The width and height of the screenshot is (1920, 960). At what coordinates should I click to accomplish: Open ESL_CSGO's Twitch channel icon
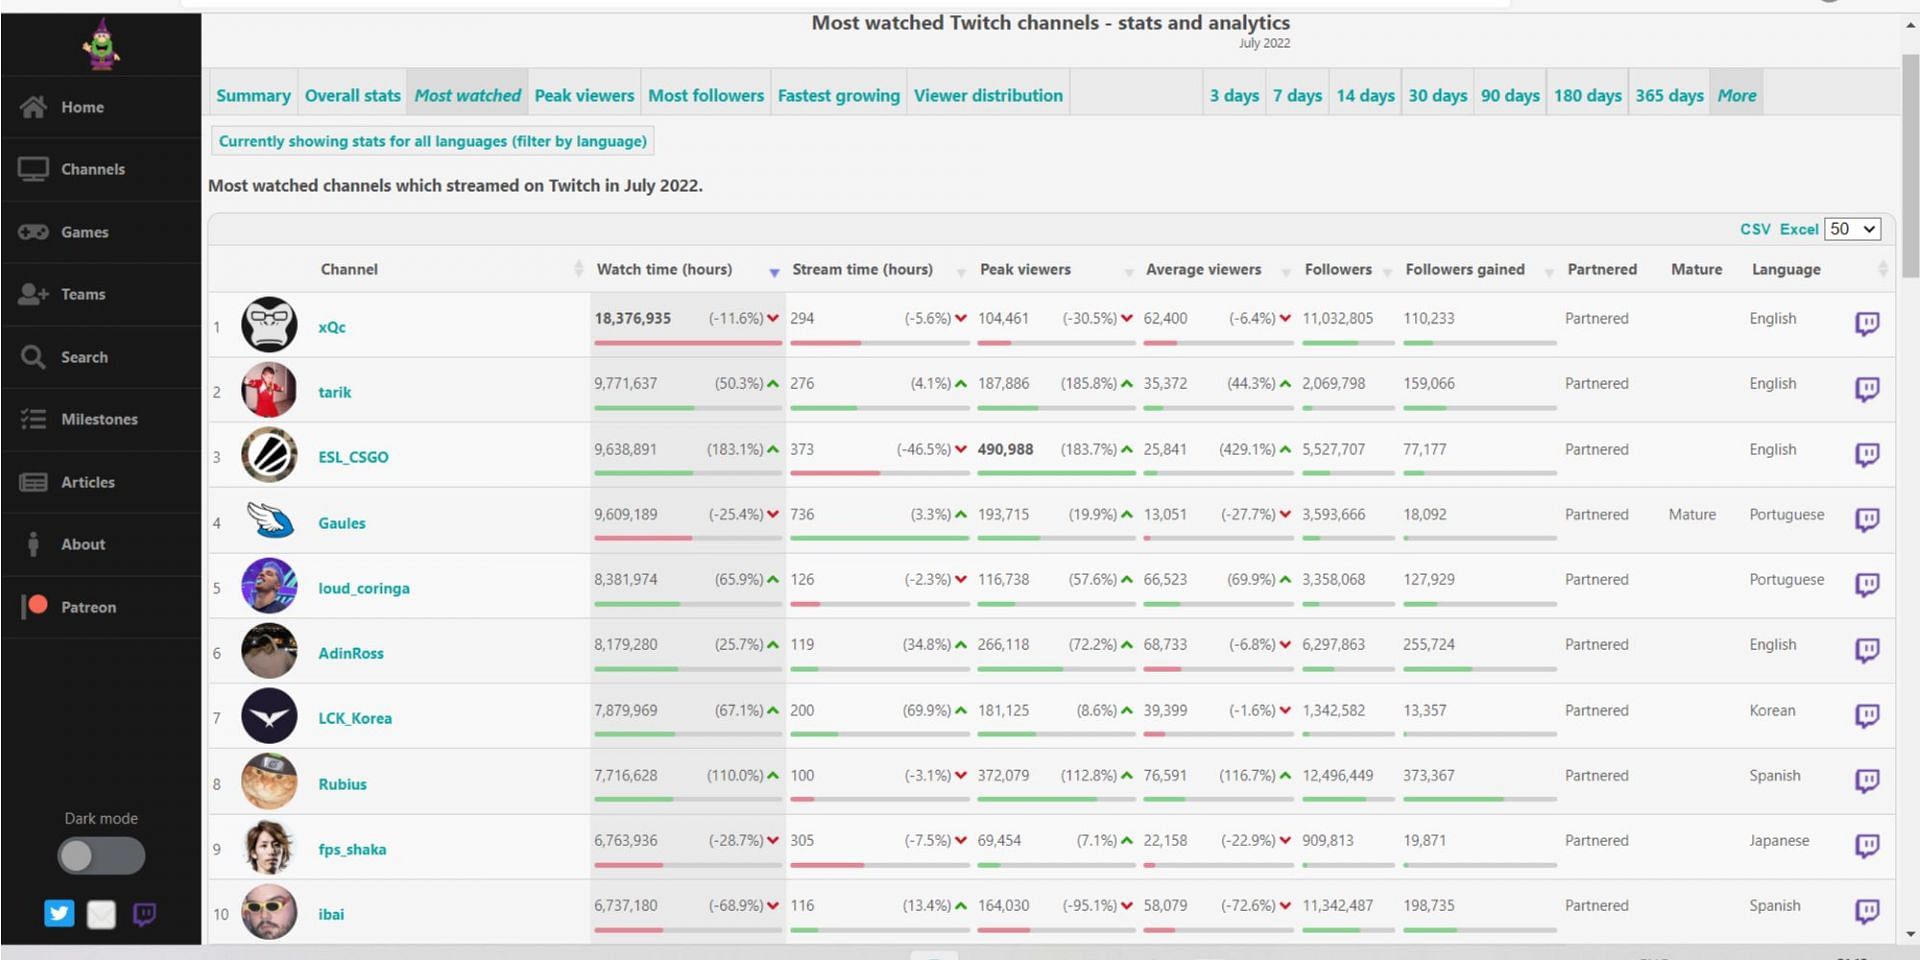click(1867, 454)
